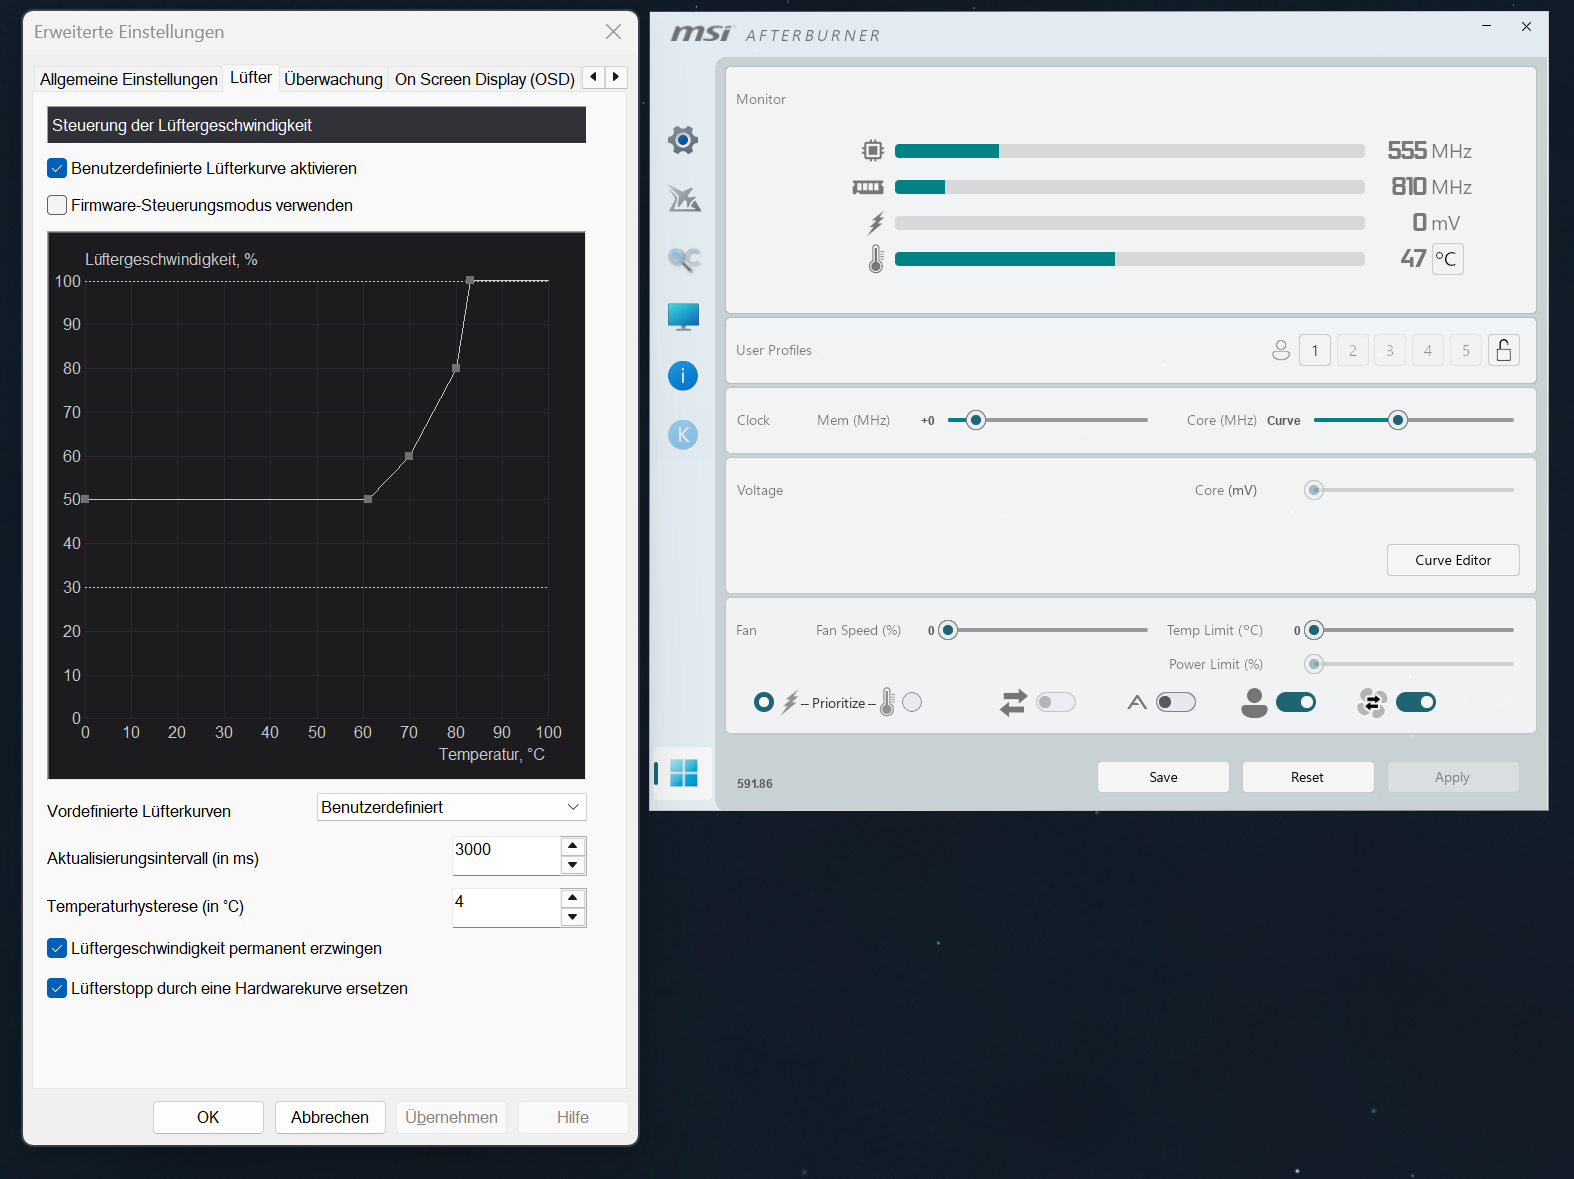Click the Temp Limit (°C) slider handle

[1314, 630]
